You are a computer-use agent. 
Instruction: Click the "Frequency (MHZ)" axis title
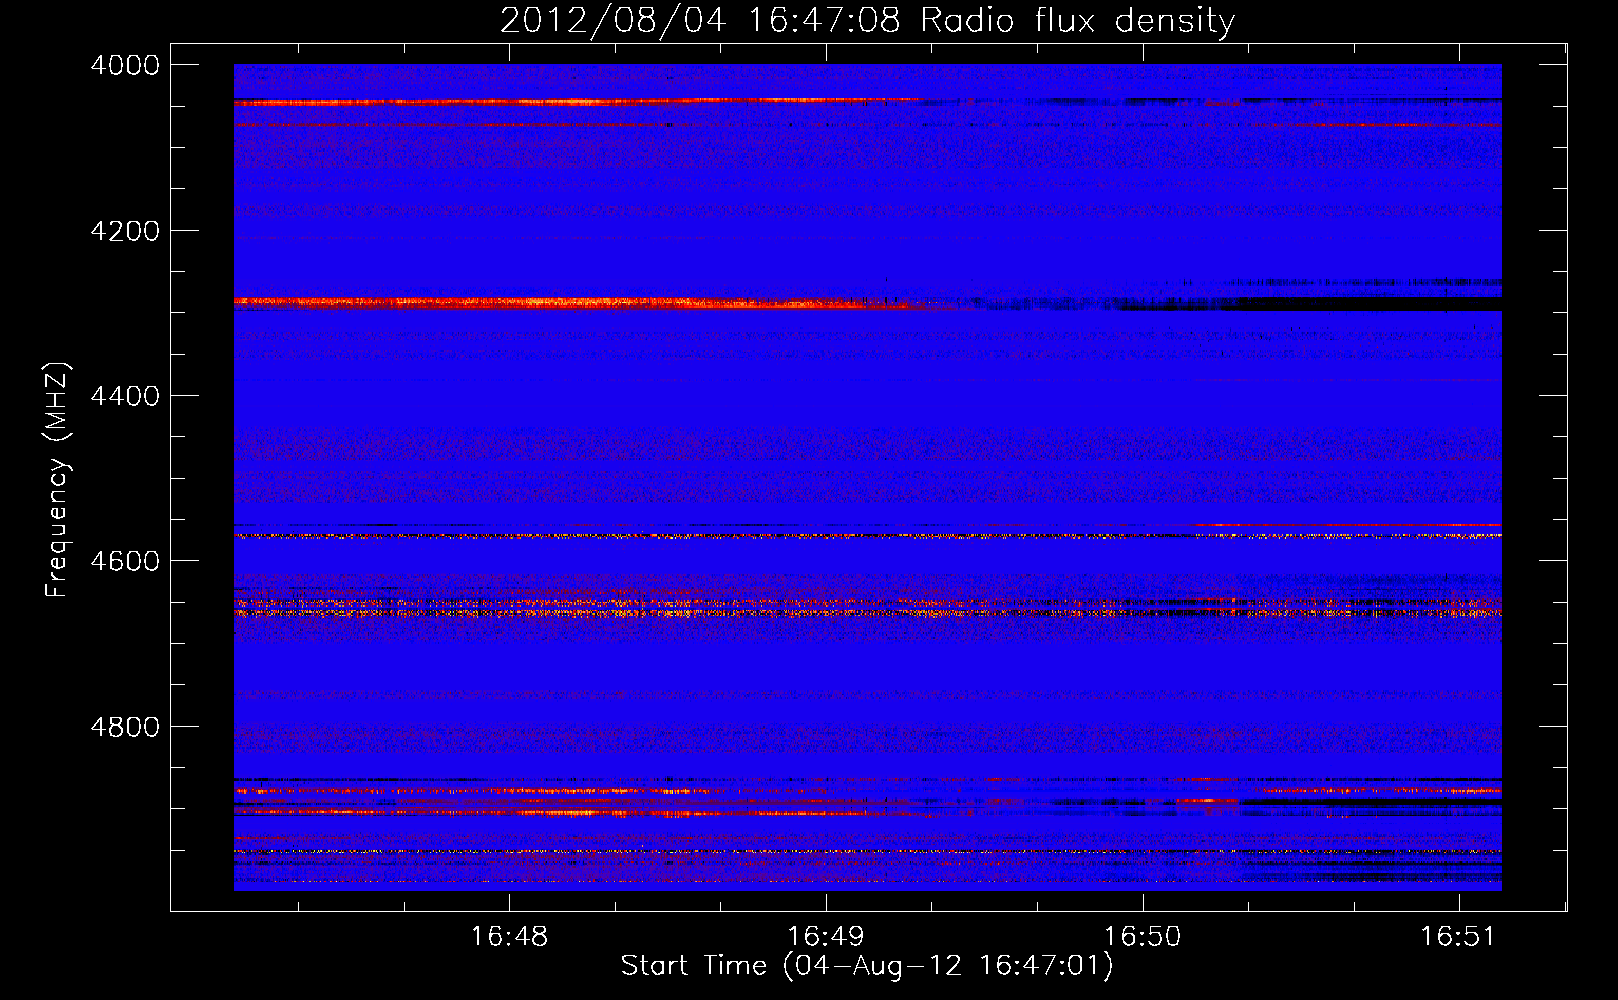58,480
